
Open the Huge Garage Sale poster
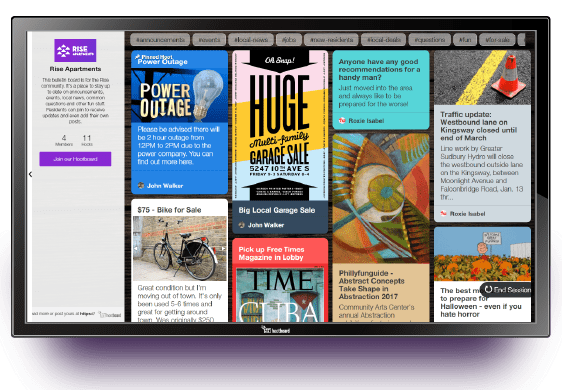280,125
